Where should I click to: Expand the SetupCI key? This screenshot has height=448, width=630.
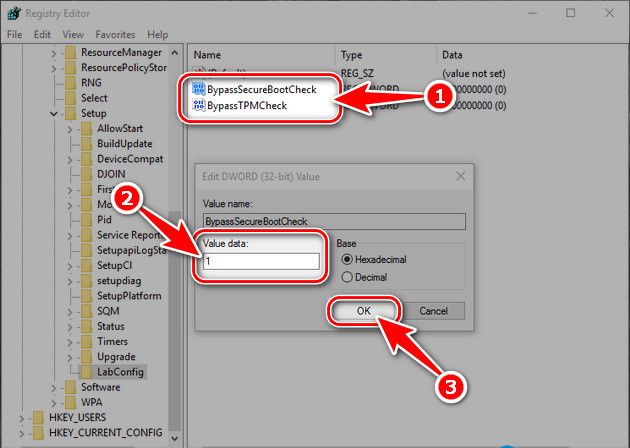(70, 266)
